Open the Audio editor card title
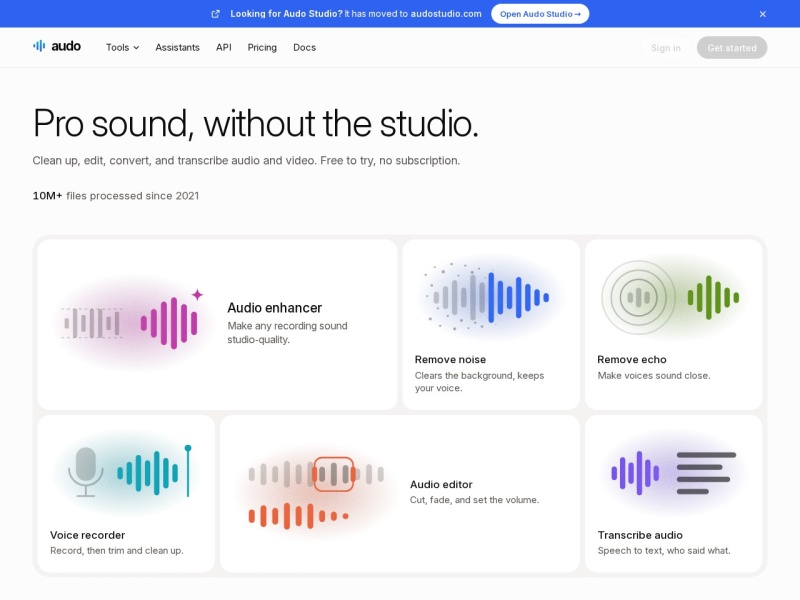Image resolution: width=800 pixels, height=600 pixels. (441, 484)
